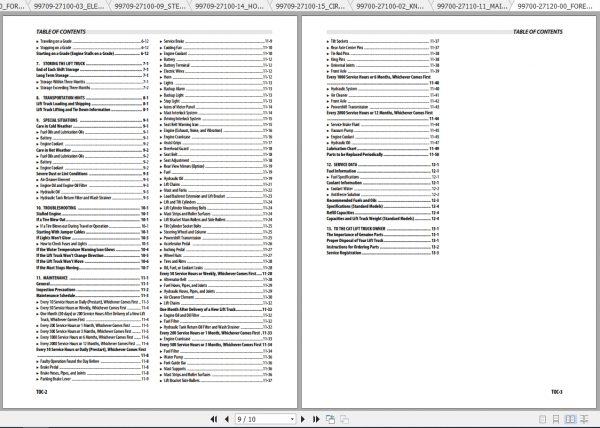Image resolution: width=600 pixels, height=428 pixels.
Task: Click the Refill Capacities entry
Action: pos(383,212)
